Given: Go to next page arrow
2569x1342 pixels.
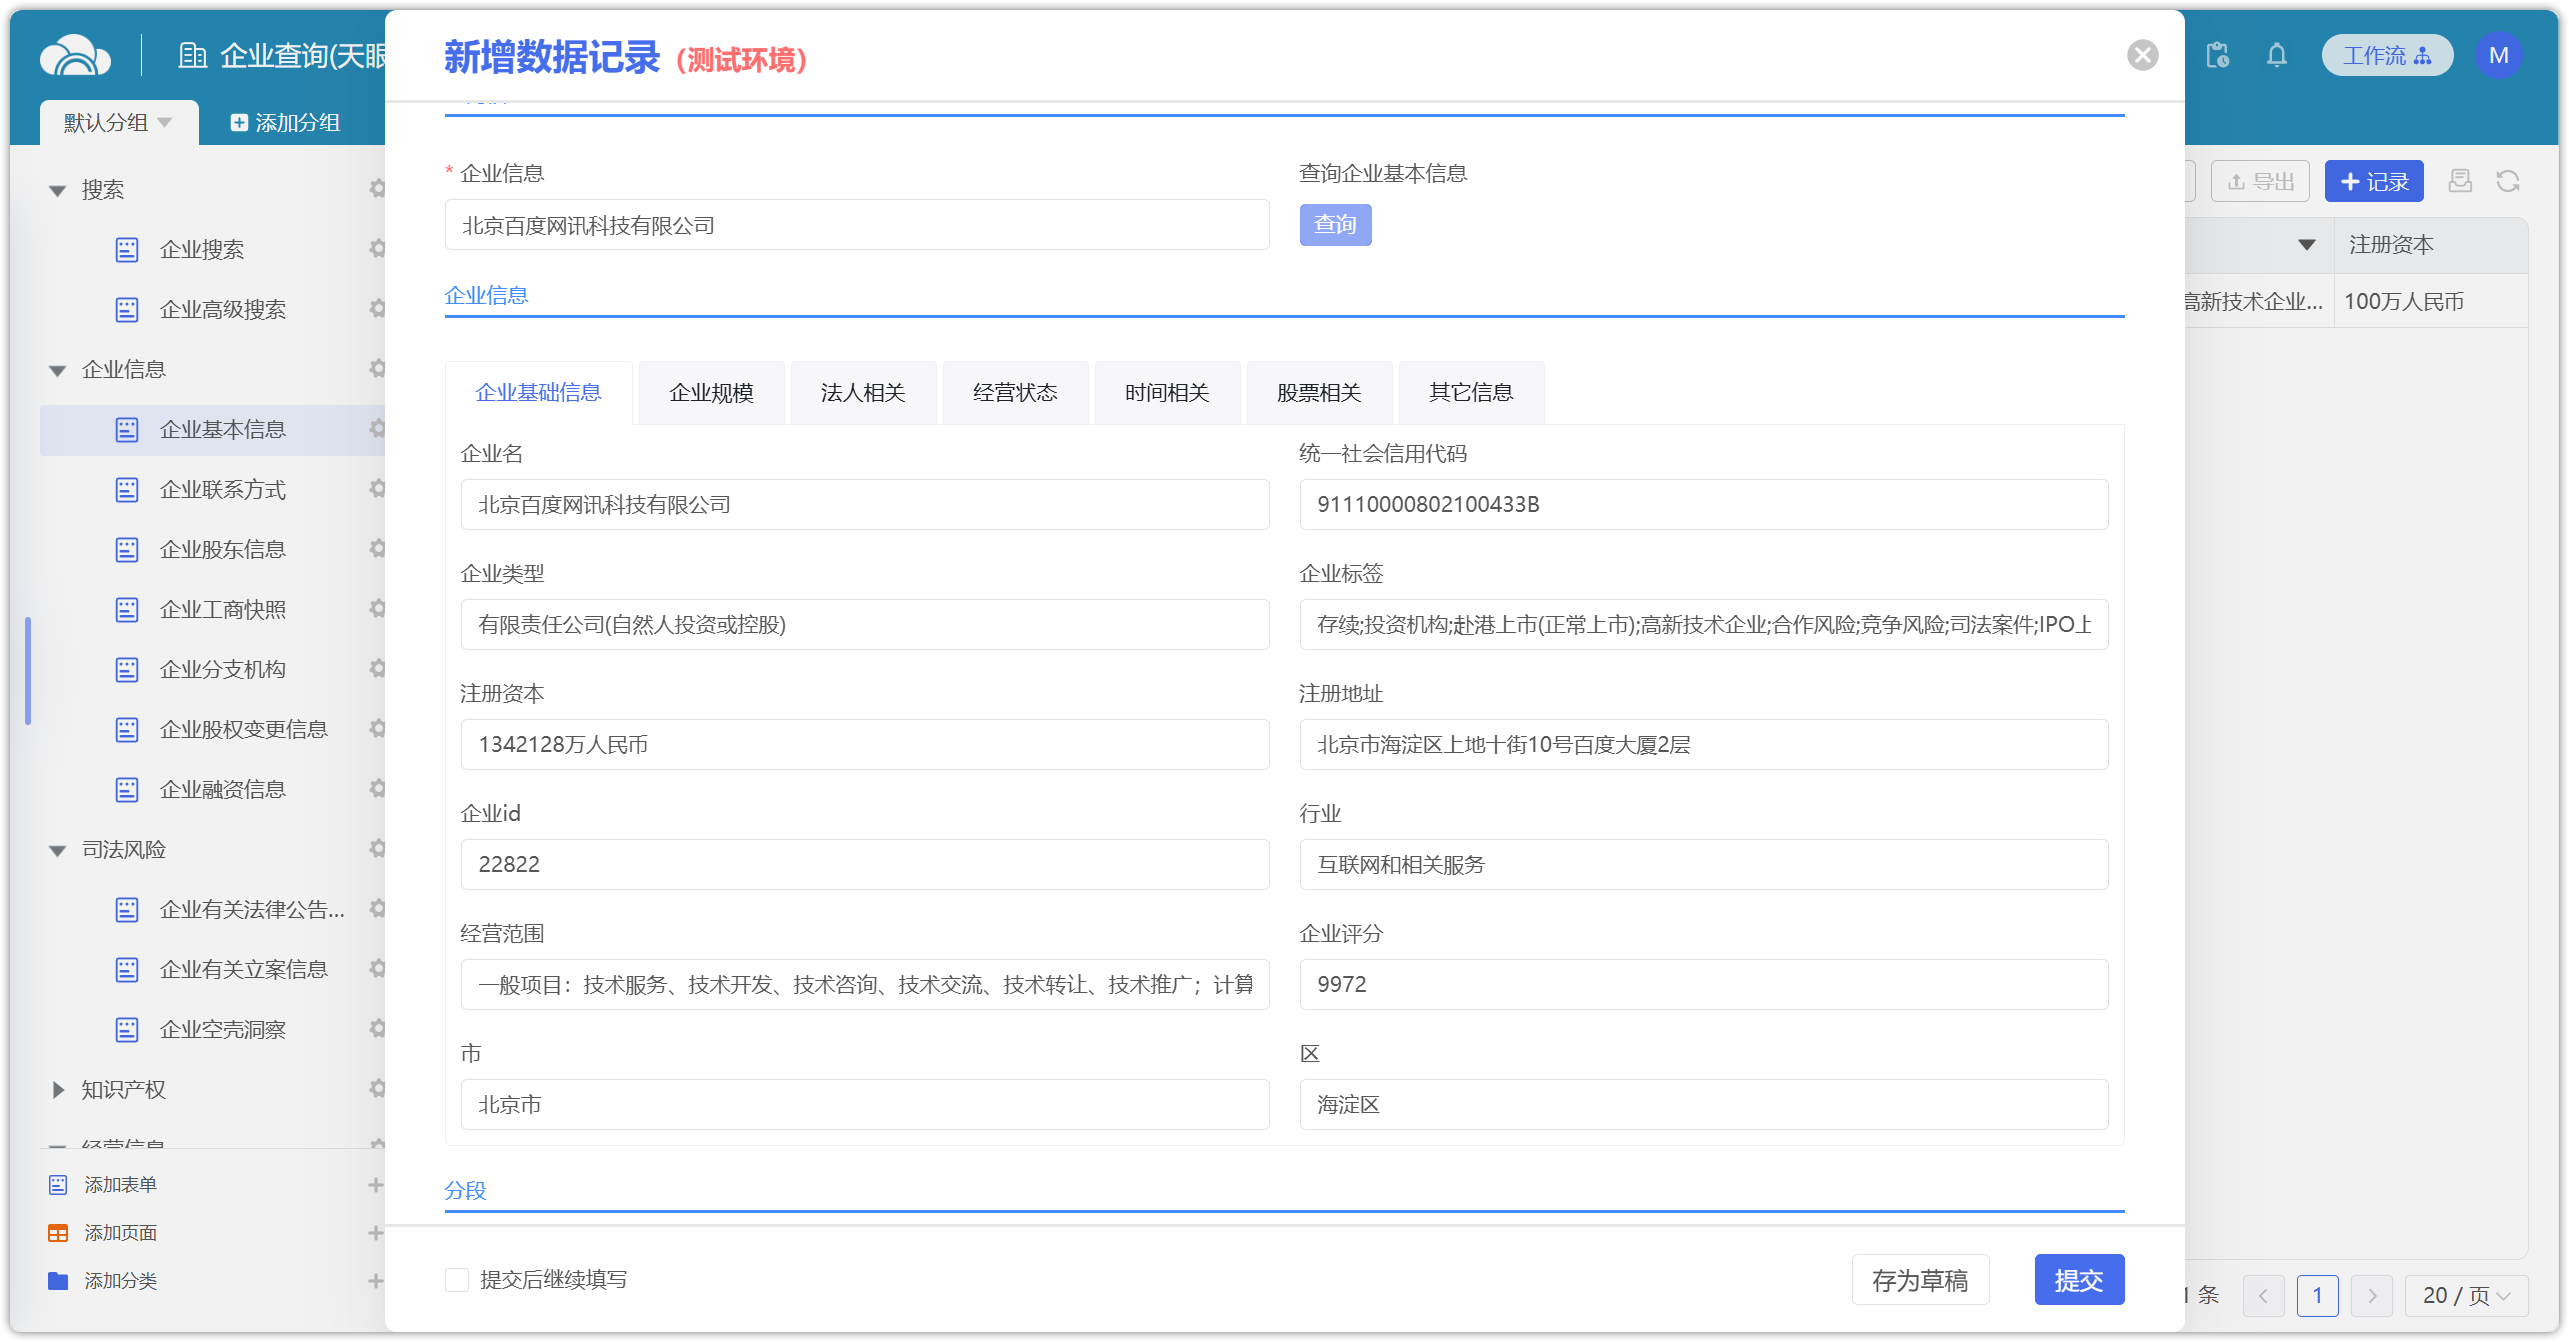Looking at the screenshot, I should point(2372,1296).
